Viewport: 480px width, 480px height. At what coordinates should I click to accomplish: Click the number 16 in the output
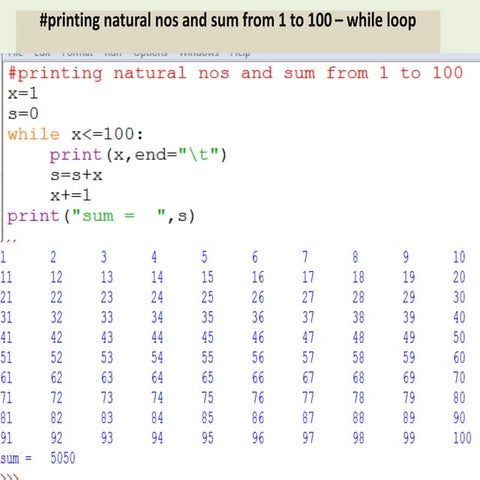pos(258,277)
